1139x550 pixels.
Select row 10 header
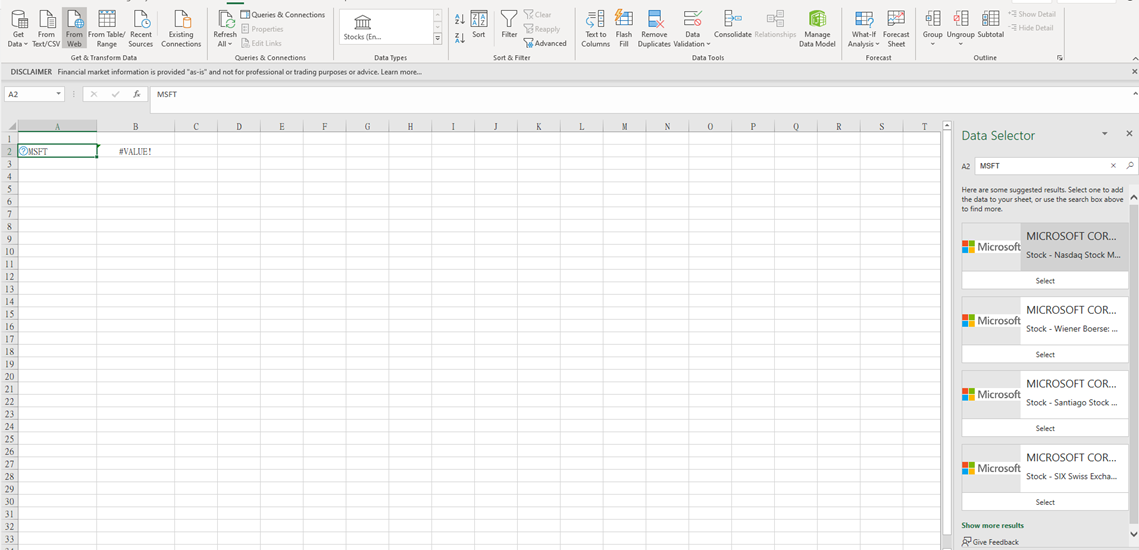[9, 251]
